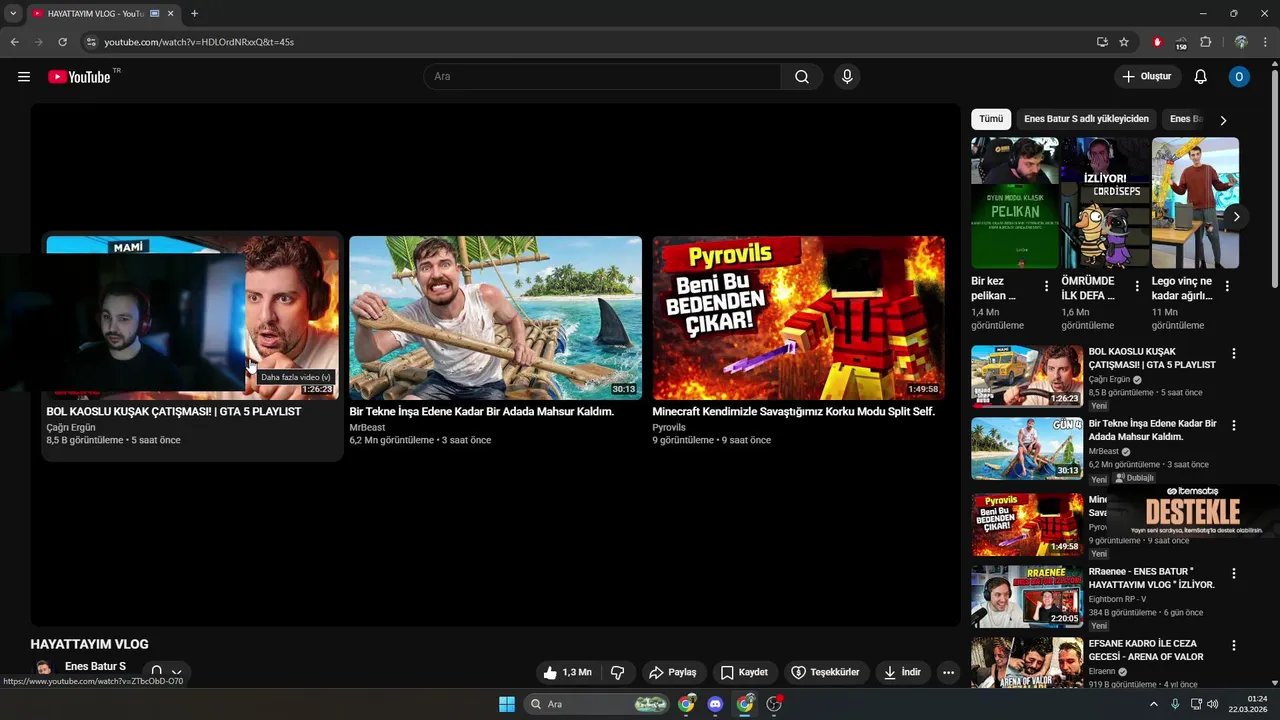Open sidebar title BOL KAOSLU KUŞAK ÇATIŞMASI

point(1152,359)
